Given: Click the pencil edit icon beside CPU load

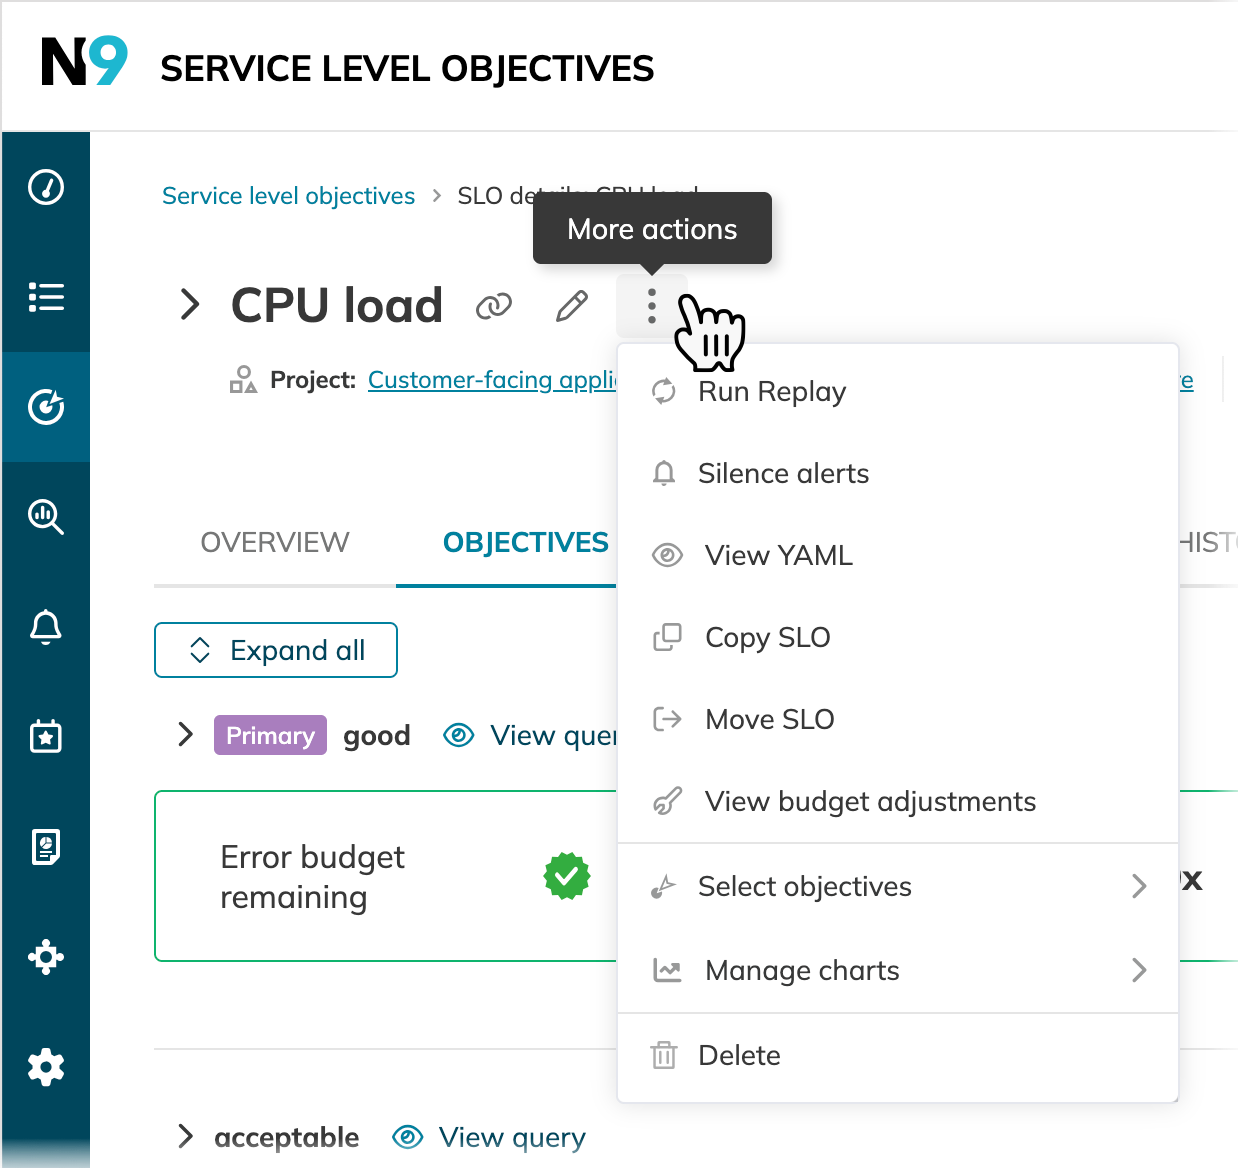Looking at the screenshot, I should pyautogui.click(x=572, y=306).
